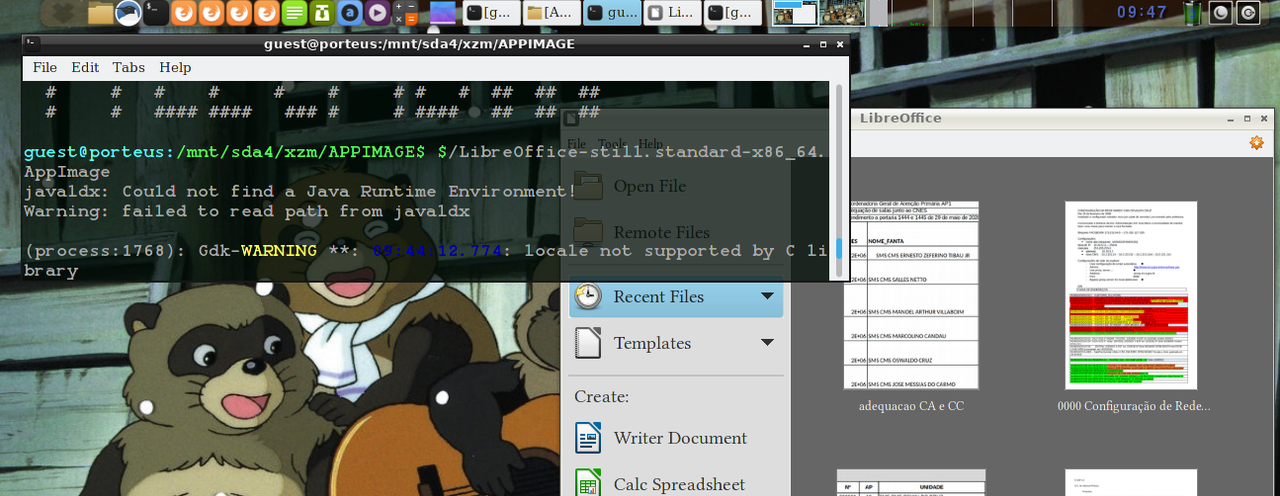
Task: Click the 09:47 panel clock
Action: (x=1142, y=13)
